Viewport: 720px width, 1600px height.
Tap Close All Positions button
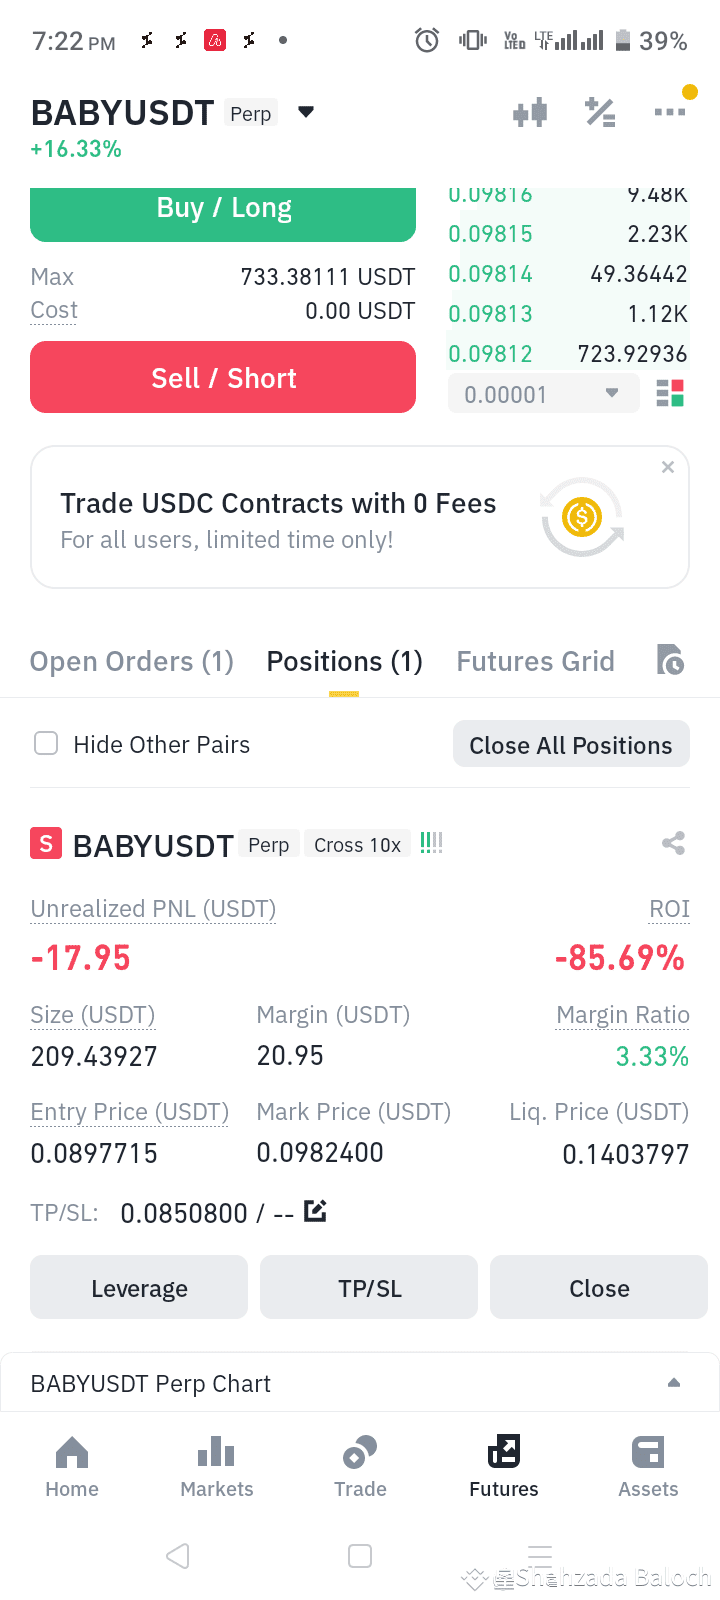(571, 744)
